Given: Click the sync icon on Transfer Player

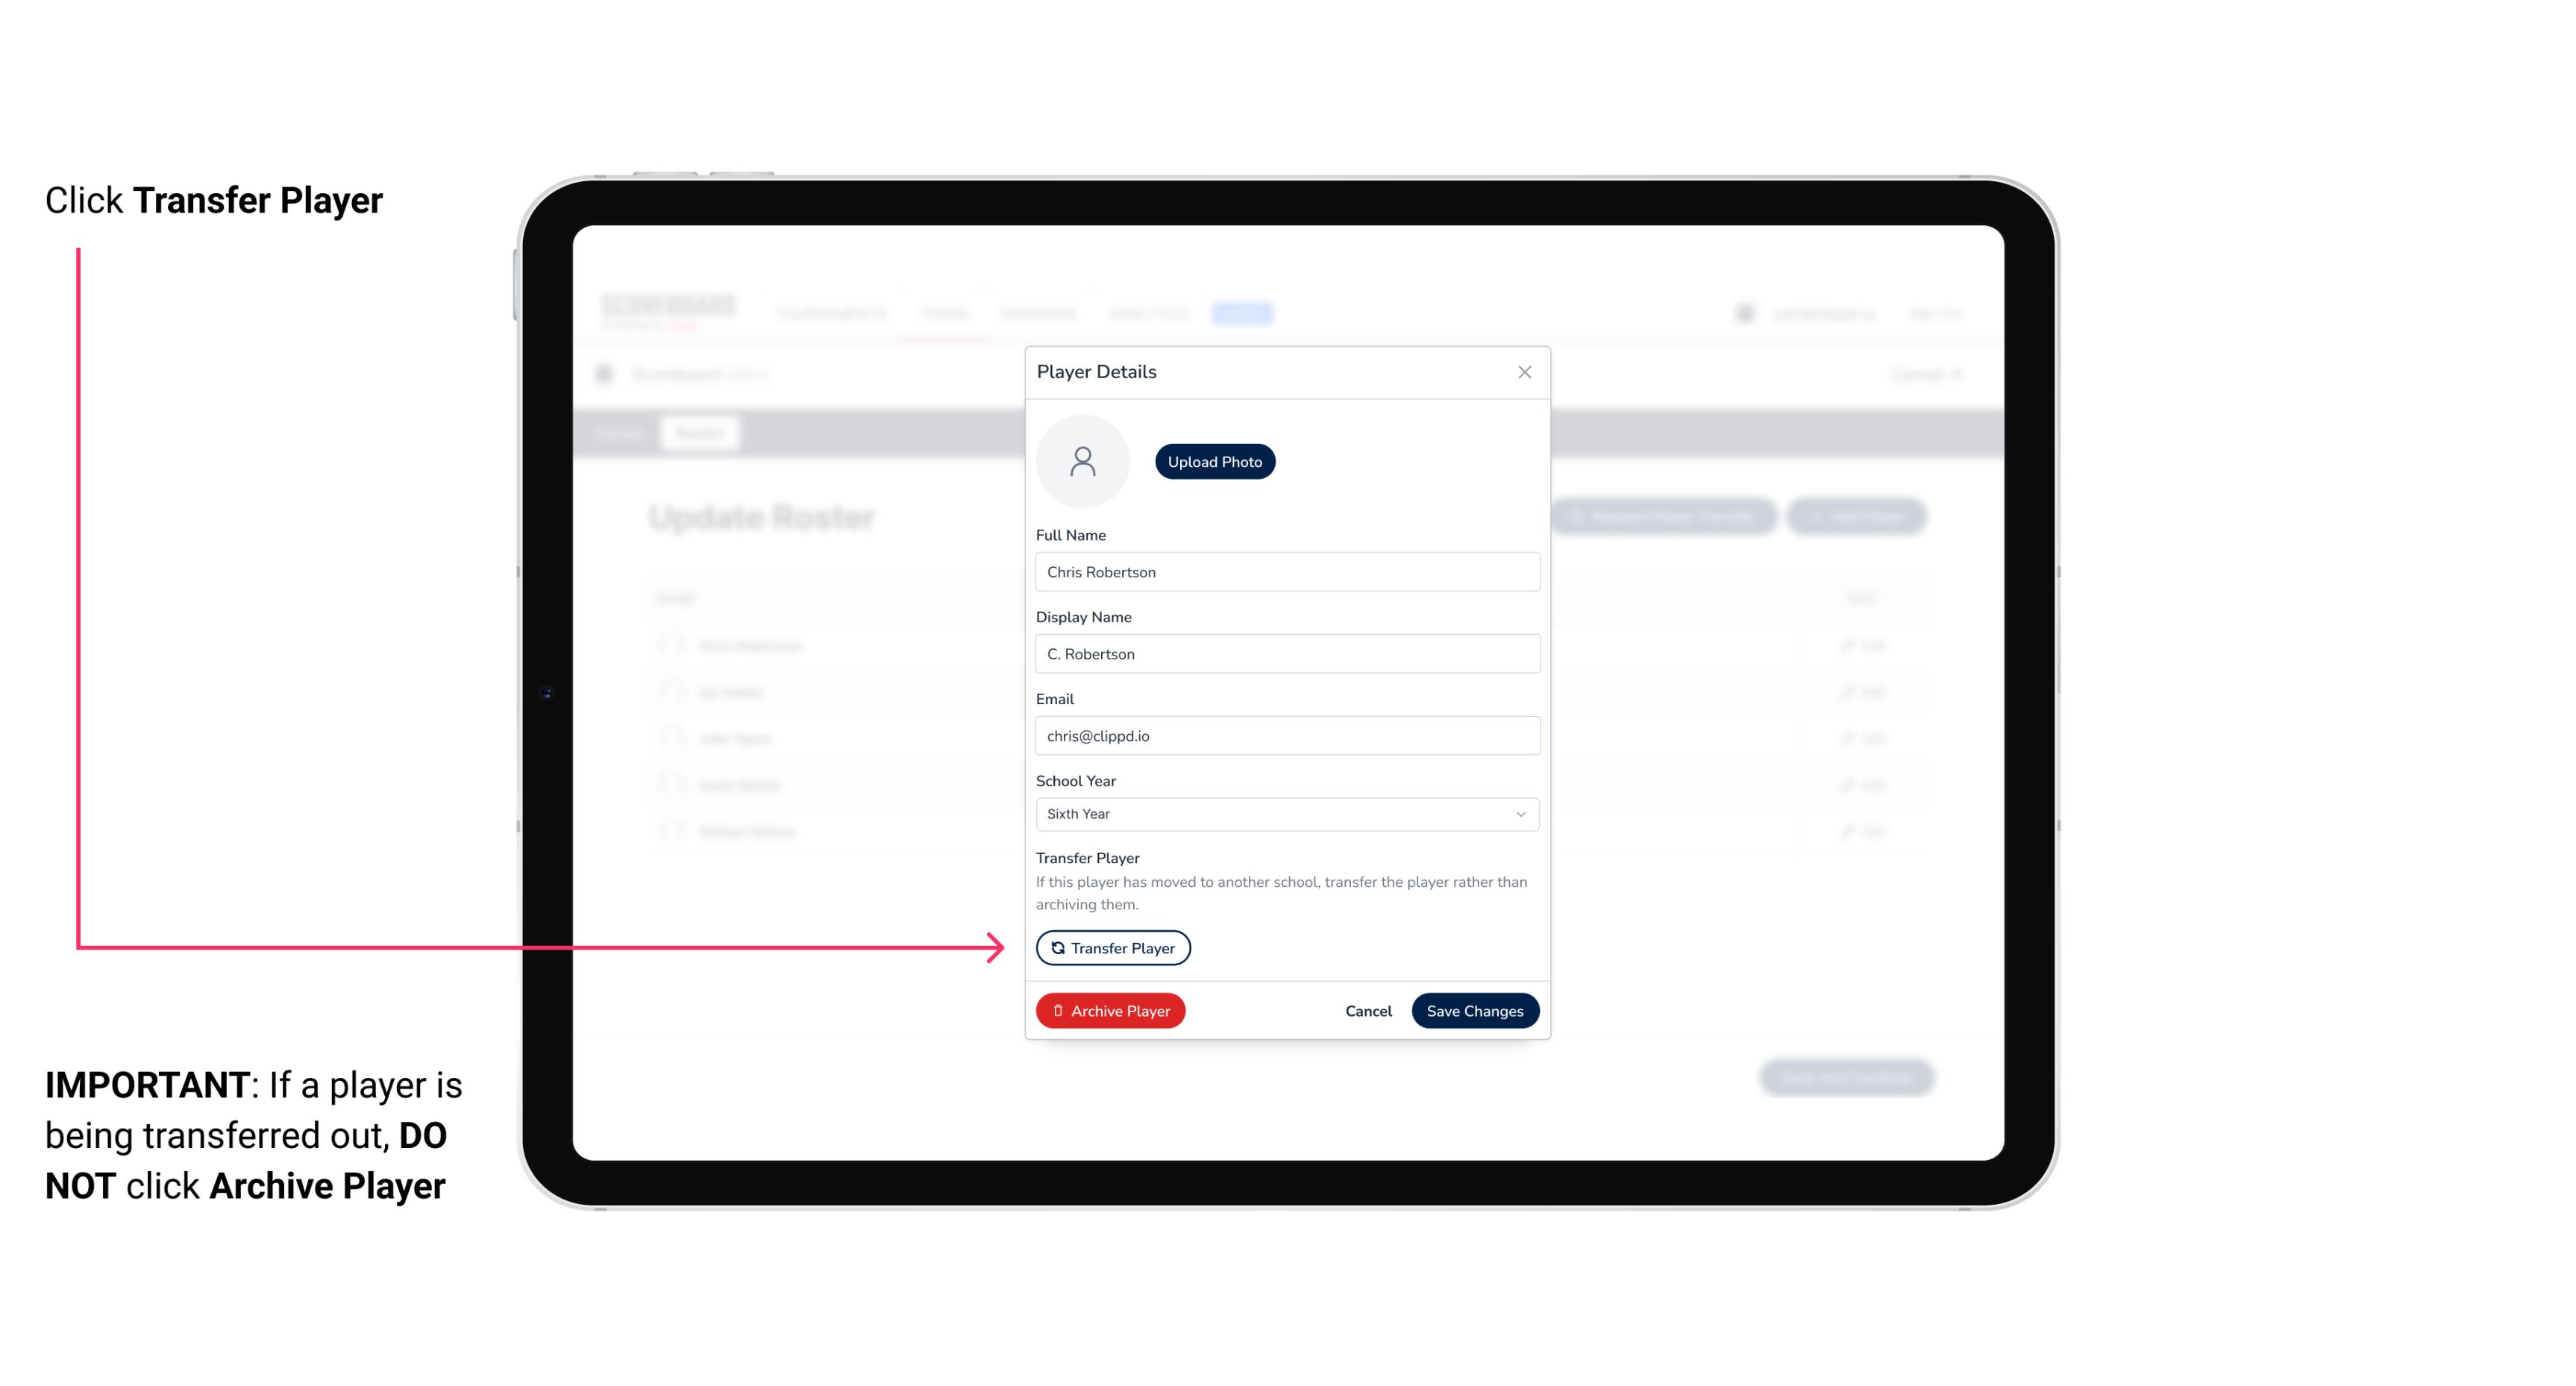Looking at the screenshot, I should pos(1056,947).
